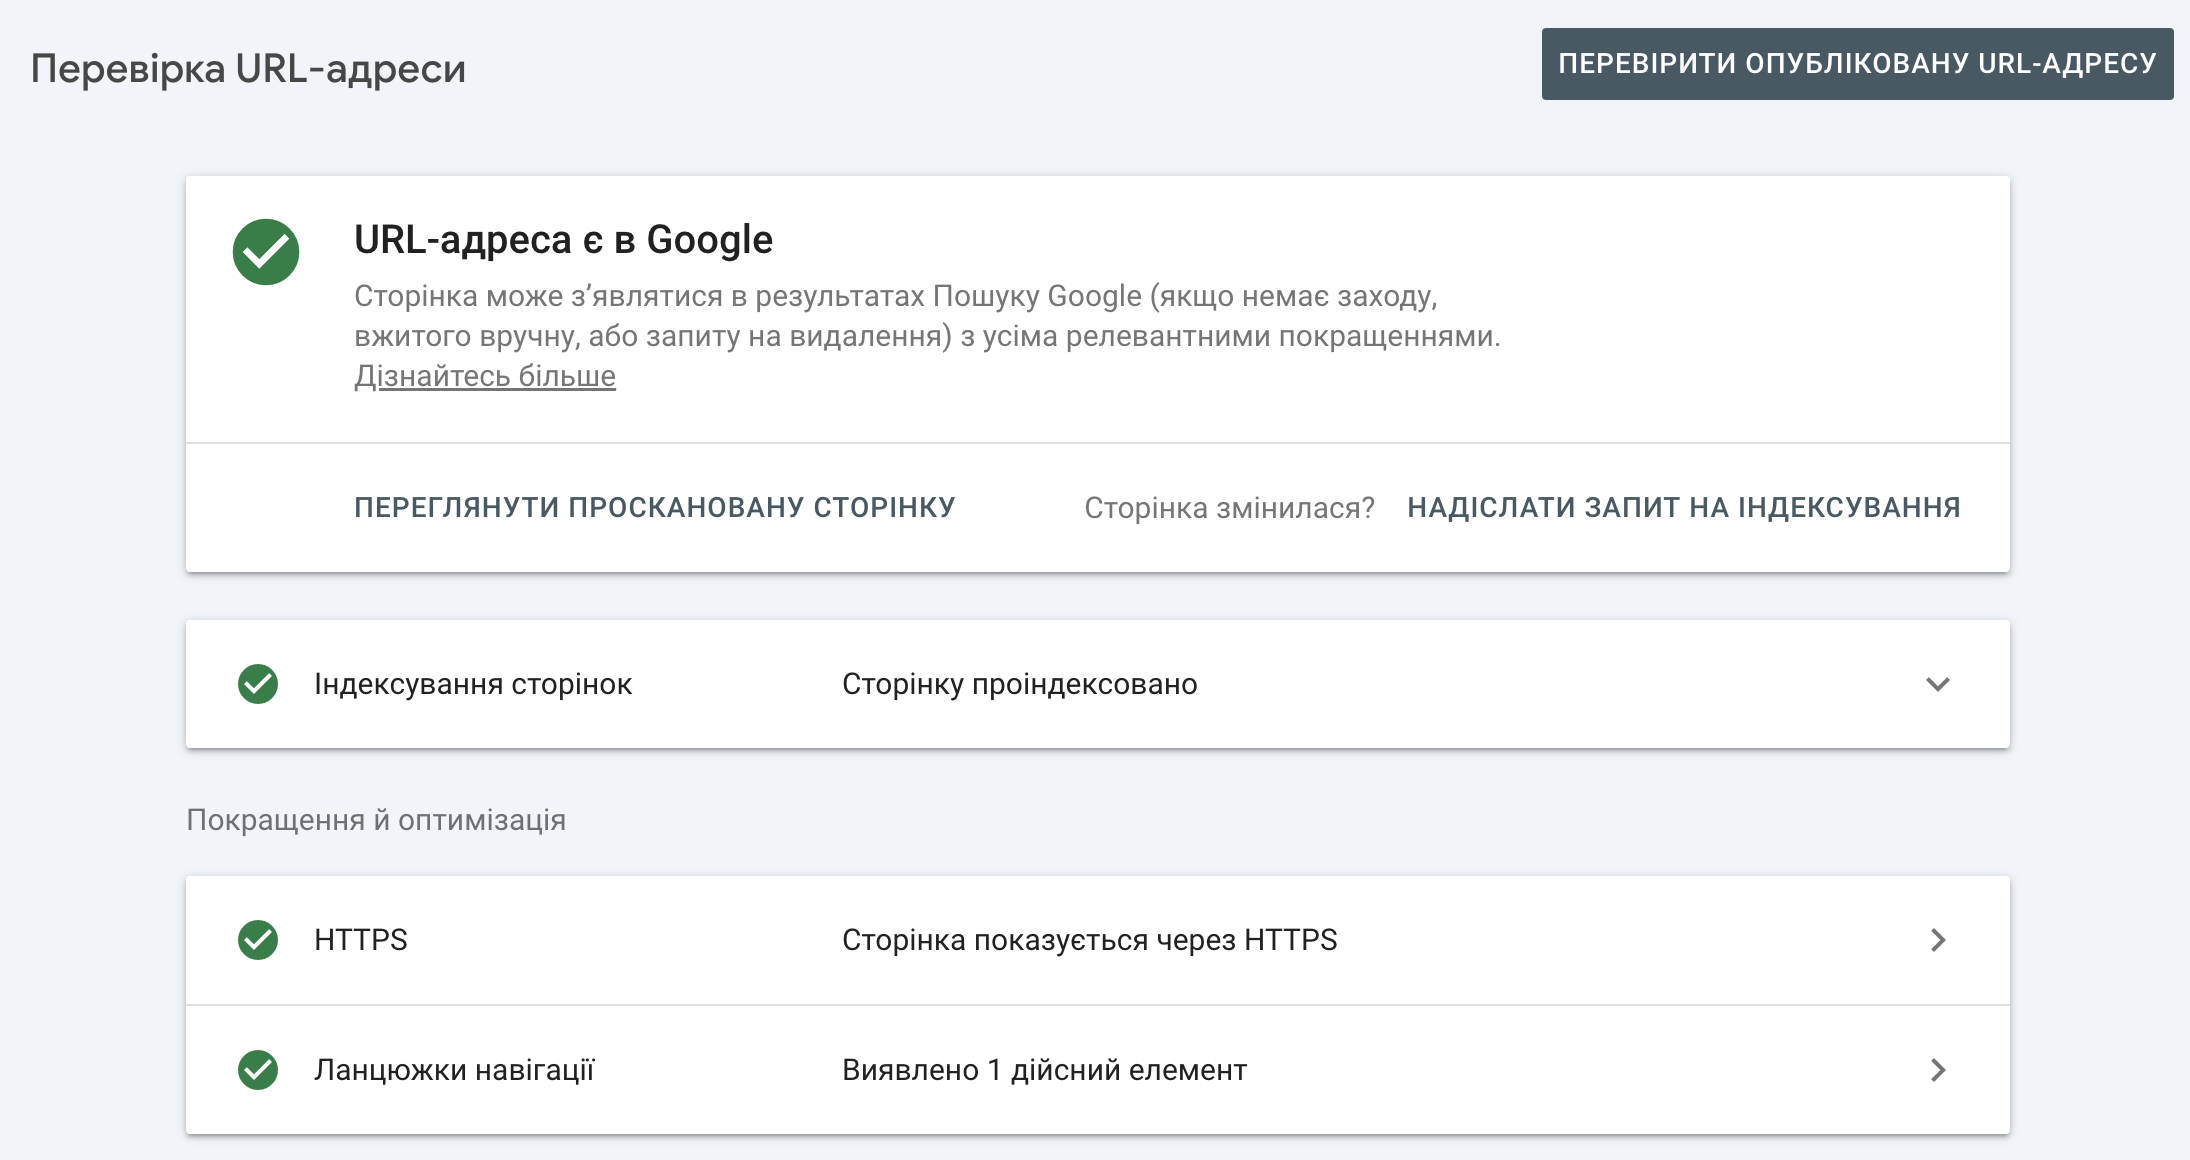Click the Покращення й оптимізація section heading

pos(376,820)
